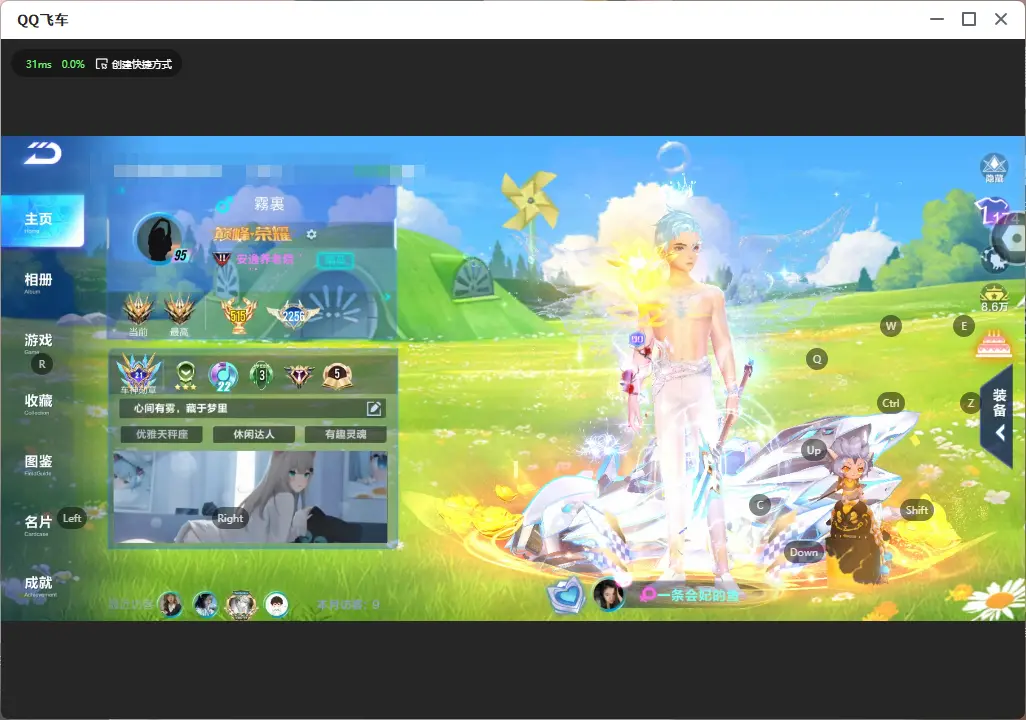Click the fourth recent visitor avatar
This screenshot has height=720, width=1026.
click(x=276, y=604)
